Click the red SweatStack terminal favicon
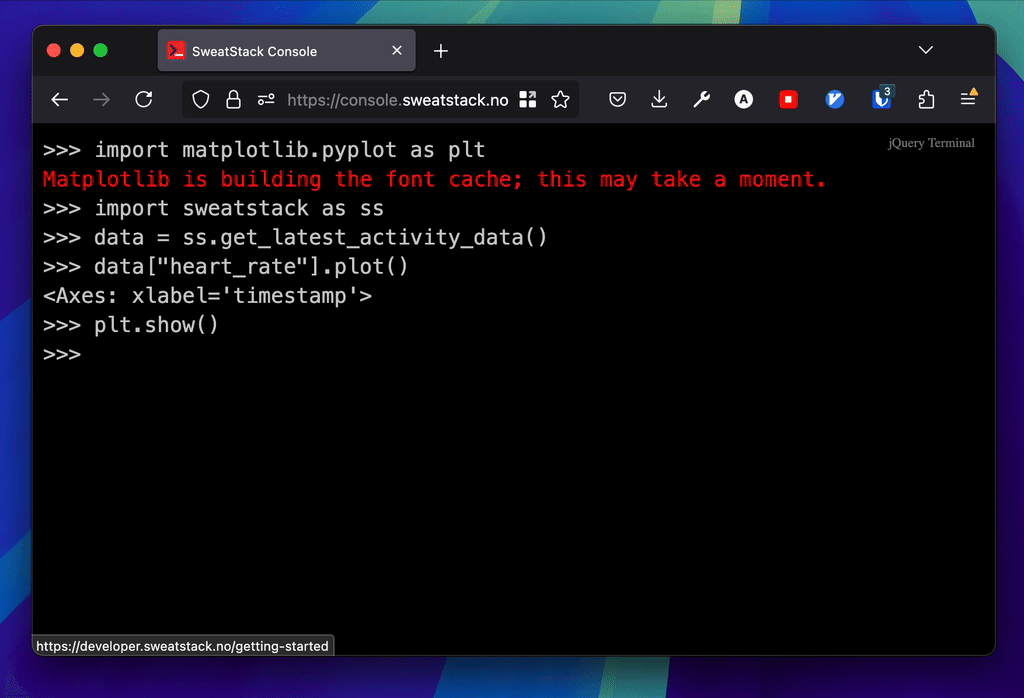Viewport: 1024px width, 698px height. pos(176,50)
